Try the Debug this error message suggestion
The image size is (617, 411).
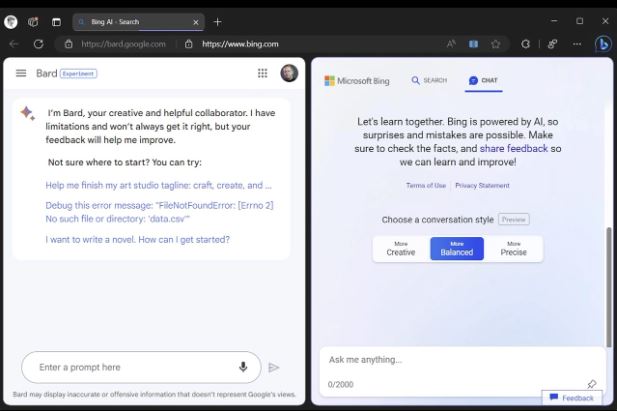tap(159, 212)
